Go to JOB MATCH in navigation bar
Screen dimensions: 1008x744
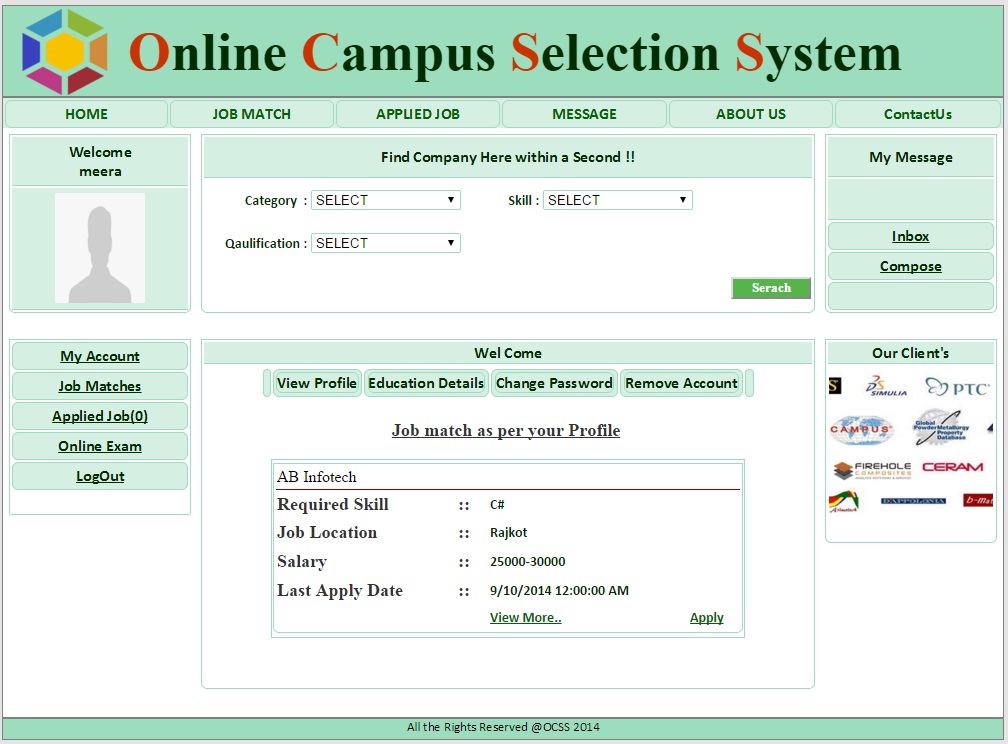click(x=252, y=114)
